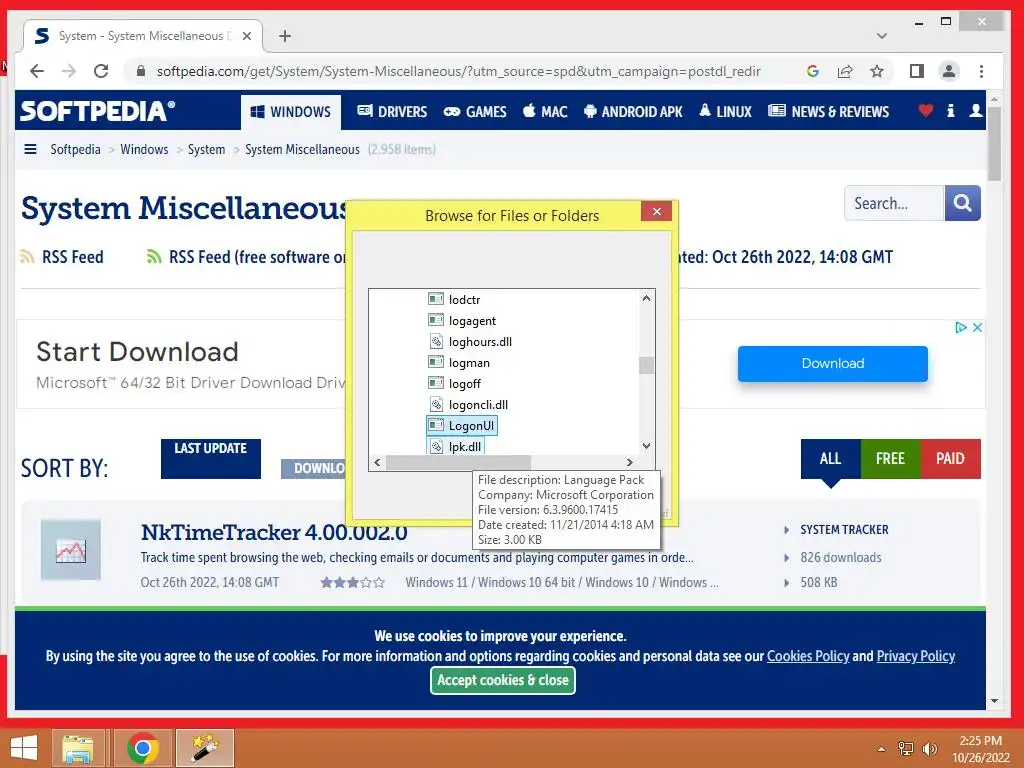Image resolution: width=1024 pixels, height=768 pixels.
Task: Open the SYSTEM TRACKER category link
Action: click(844, 530)
